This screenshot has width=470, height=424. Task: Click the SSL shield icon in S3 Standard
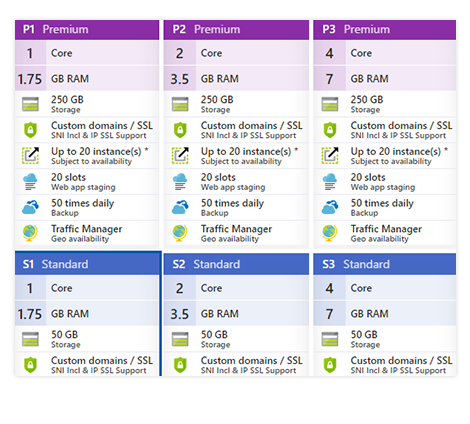[330, 365]
